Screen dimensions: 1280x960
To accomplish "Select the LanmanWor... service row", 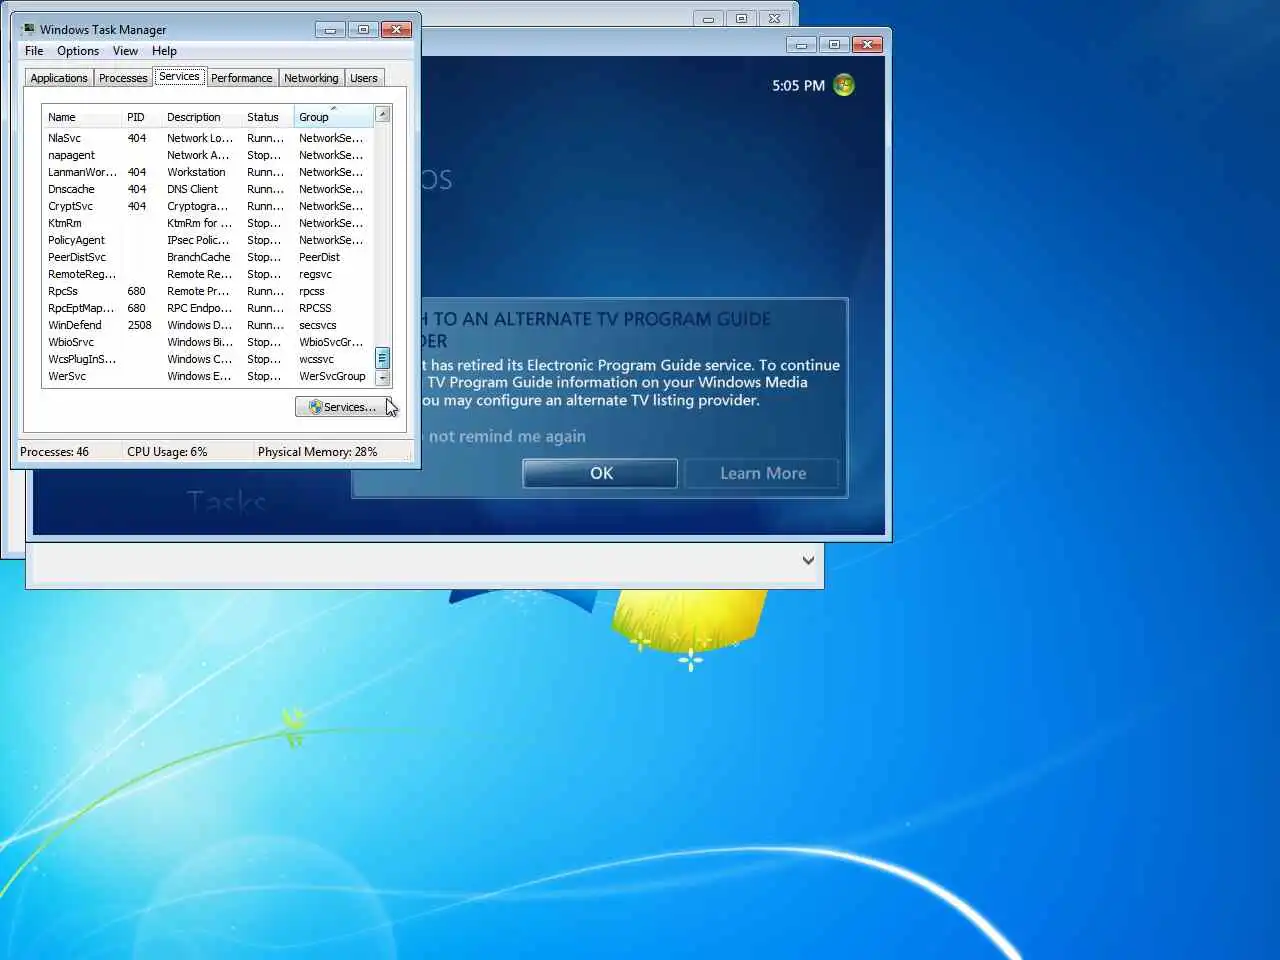I will (207, 172).
